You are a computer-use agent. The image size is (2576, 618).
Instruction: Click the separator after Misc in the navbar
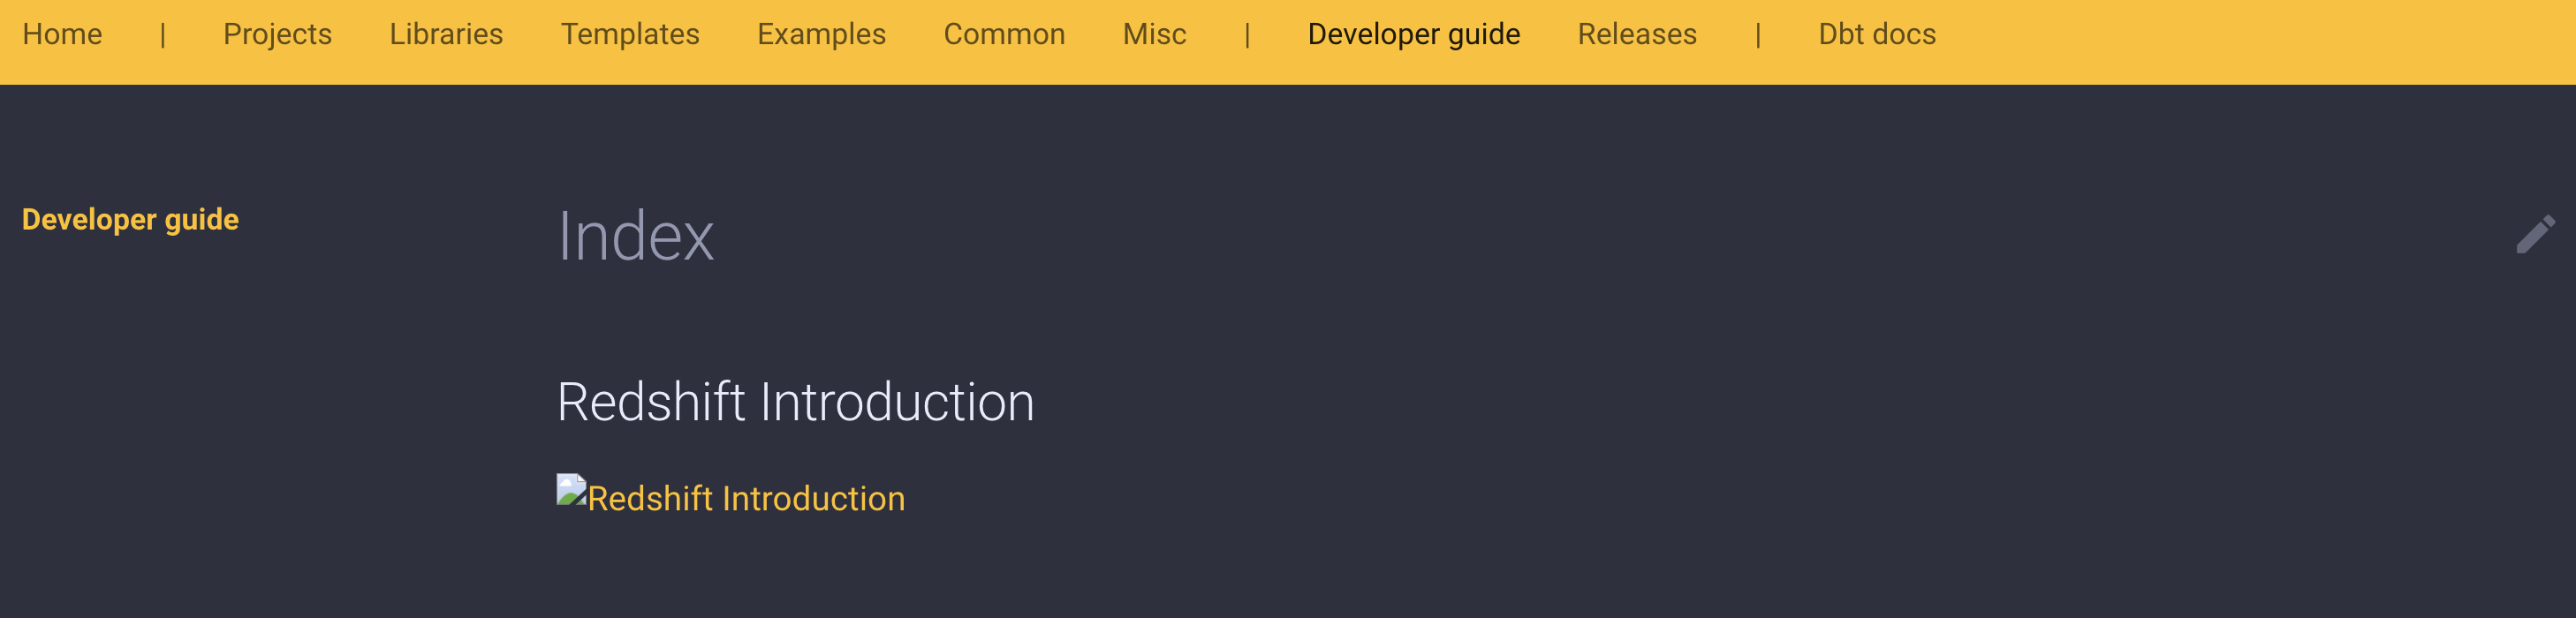click(1249, 34)
